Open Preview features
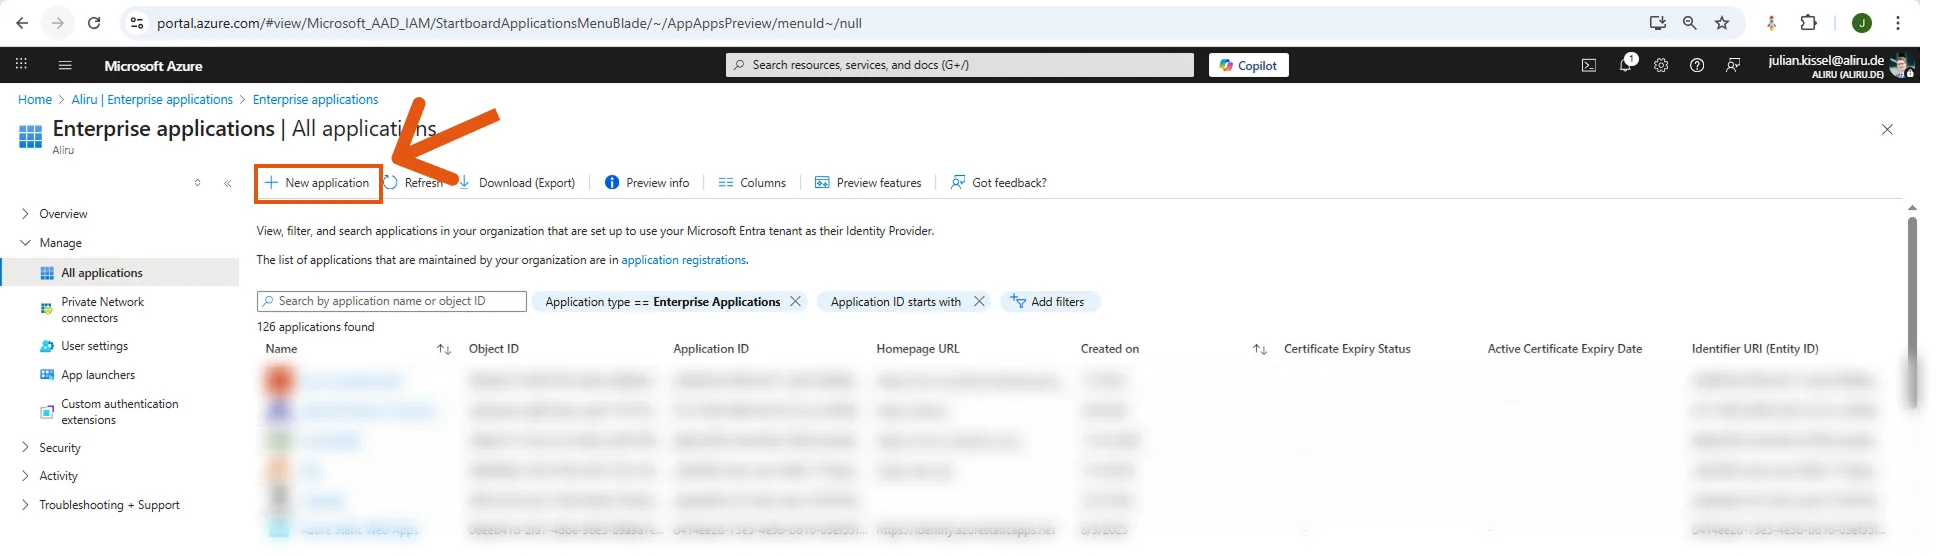 (x=868, y=183)
